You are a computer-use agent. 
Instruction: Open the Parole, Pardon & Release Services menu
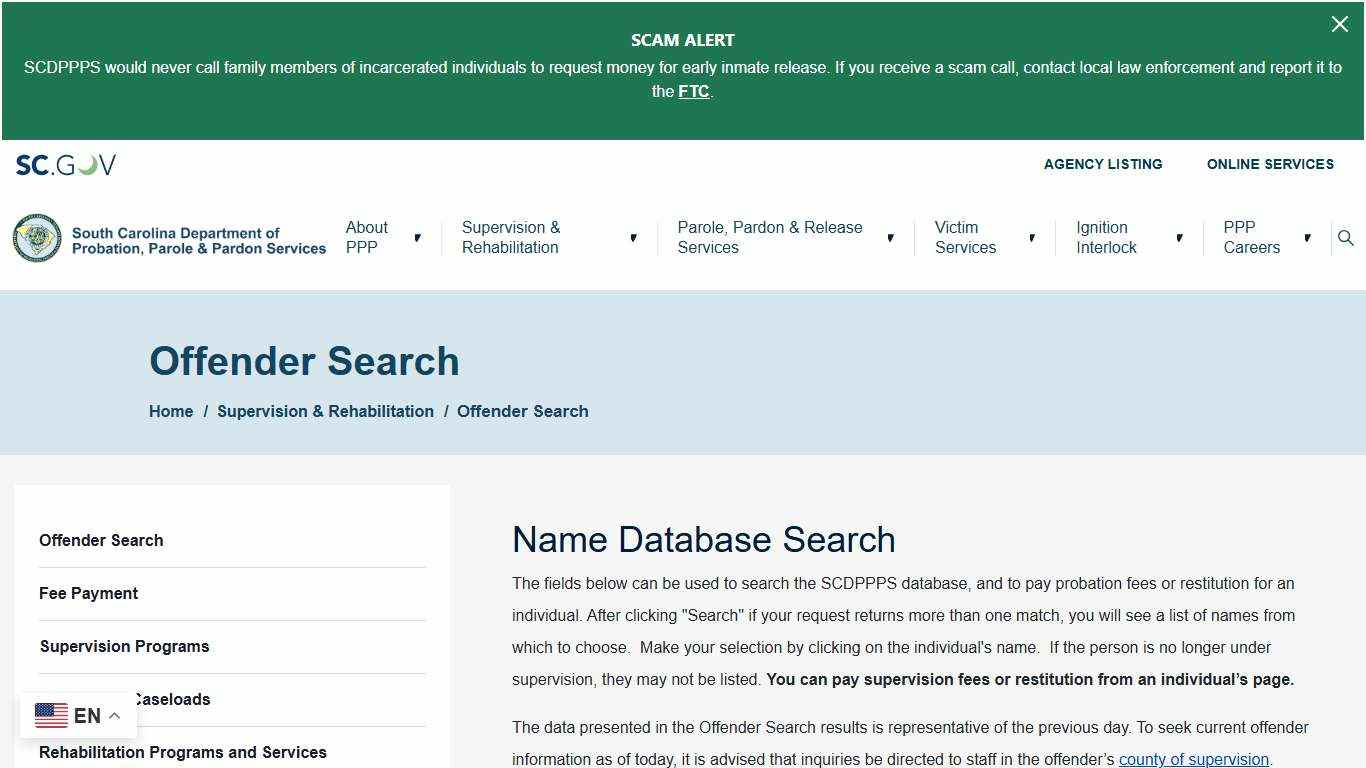point(770,238)
